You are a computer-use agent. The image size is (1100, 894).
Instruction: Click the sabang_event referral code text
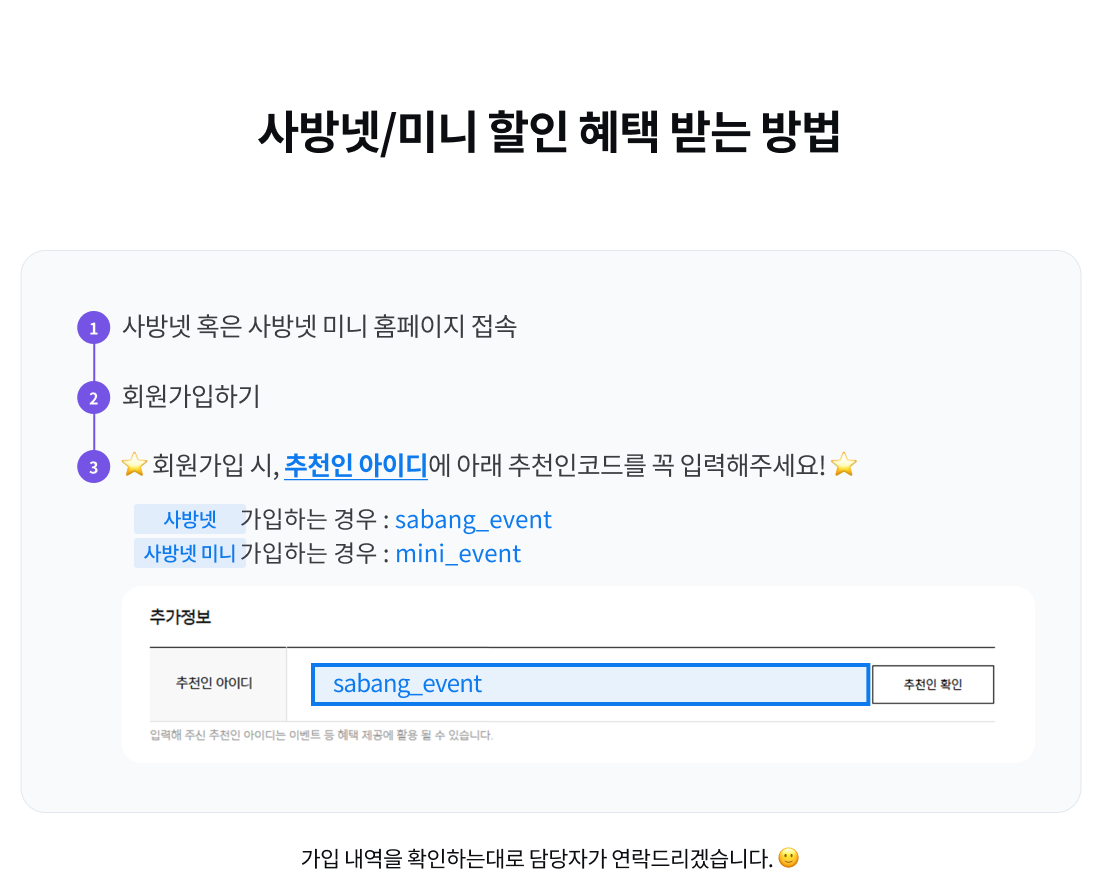pyautogui.click(x=473, y=520)
